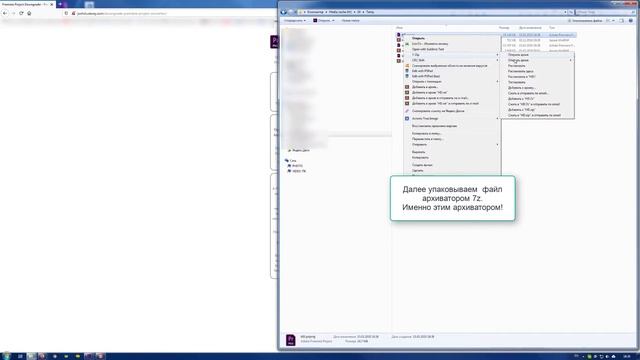Sort by 'Дата изменения' column header

pos(530,28)
